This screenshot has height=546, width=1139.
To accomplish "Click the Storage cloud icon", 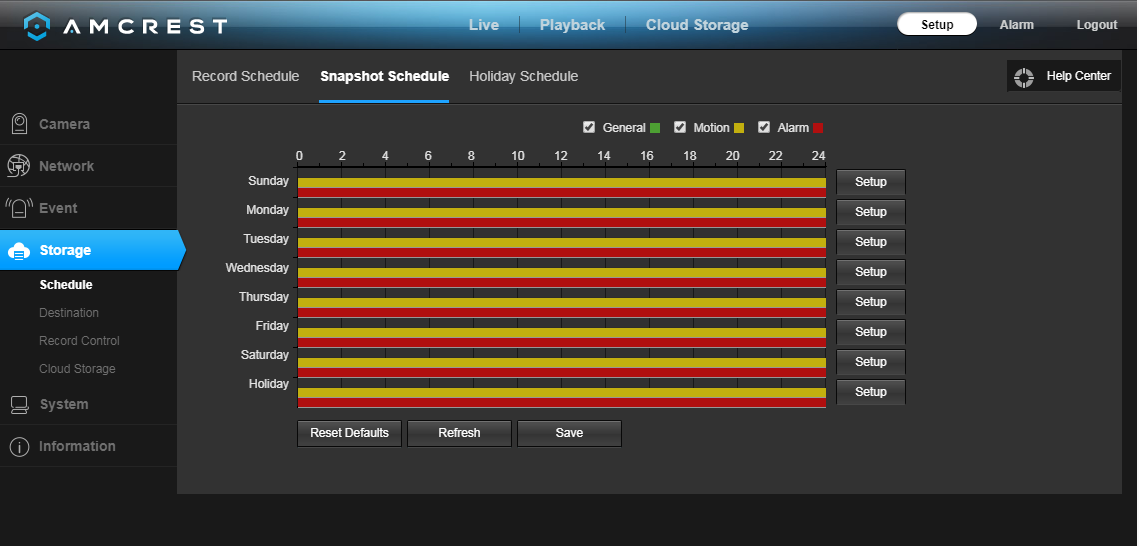I will click(19, 251).
